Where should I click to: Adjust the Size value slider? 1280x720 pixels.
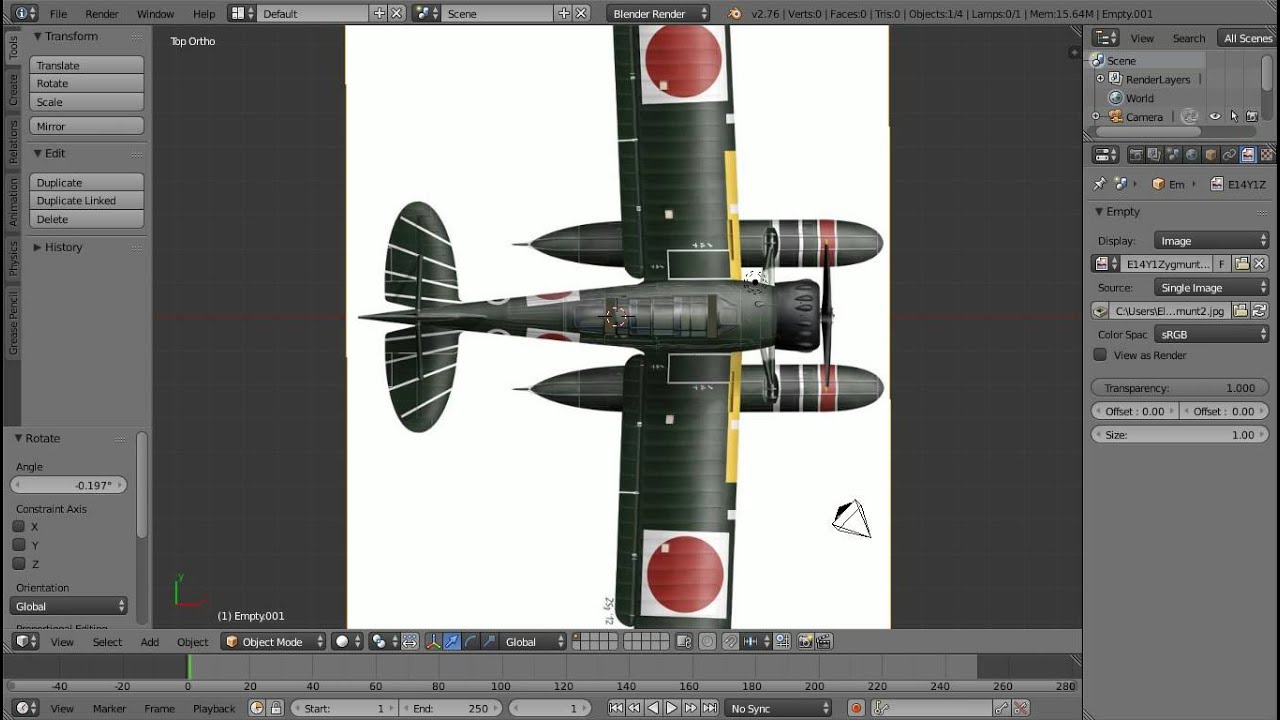point(1180,435)
